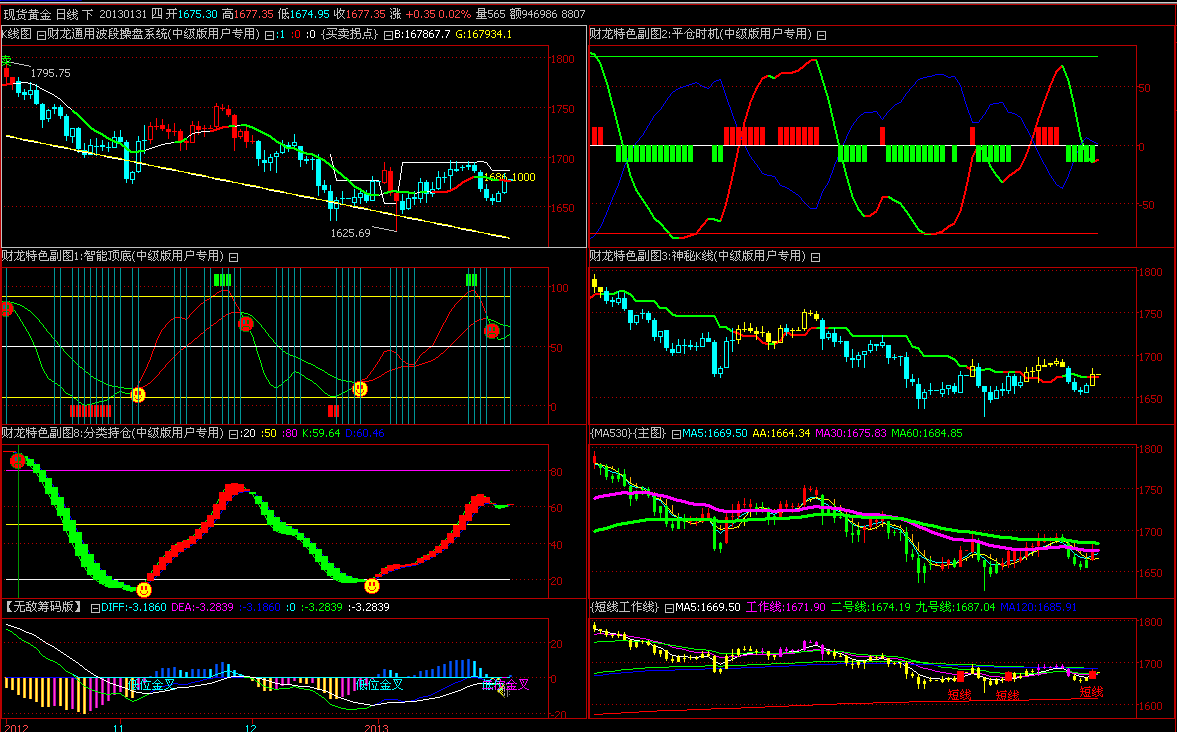This screenshot has width=1177, height=732.
Task: Click the 1625.69 low price label
Action: pyautogui.click(x=350, y=233)
